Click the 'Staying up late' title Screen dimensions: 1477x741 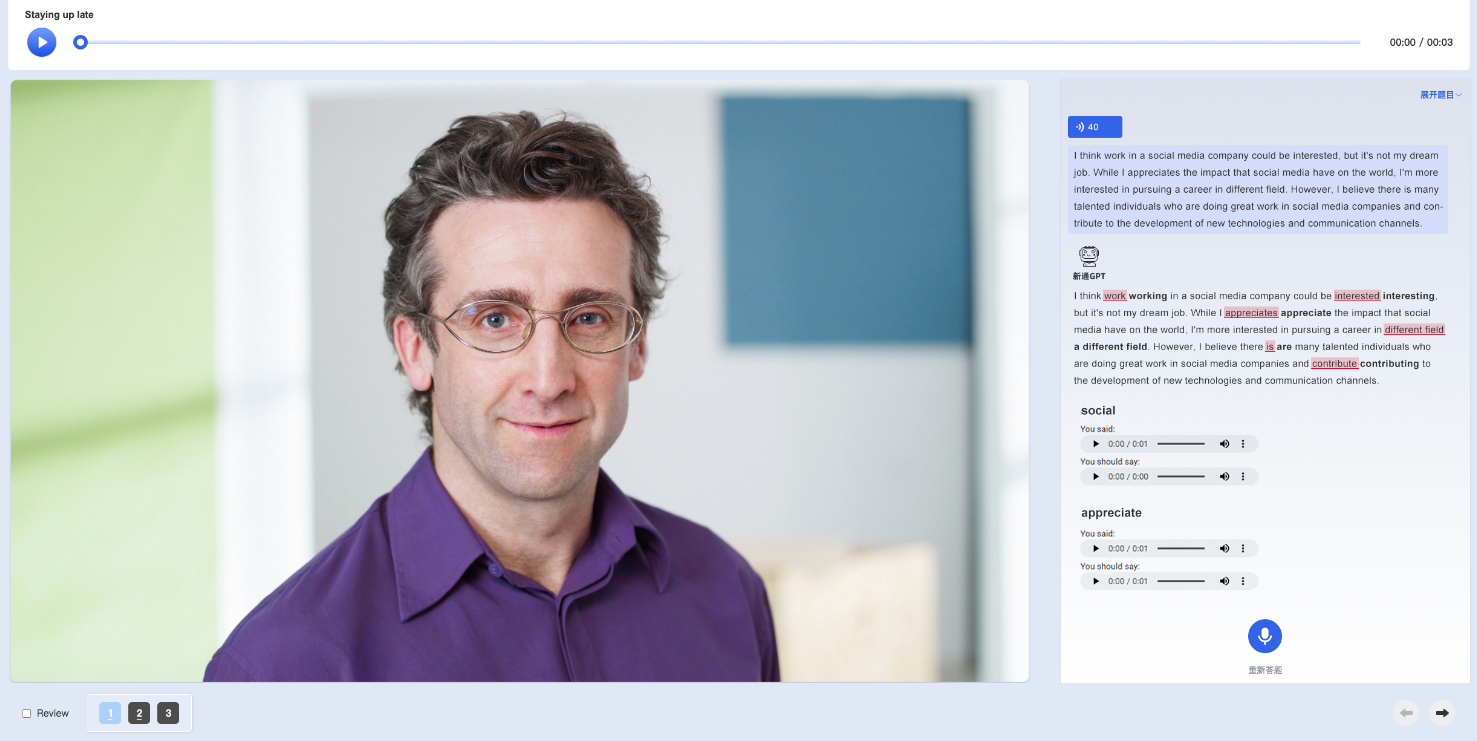[x=59, y=15]
